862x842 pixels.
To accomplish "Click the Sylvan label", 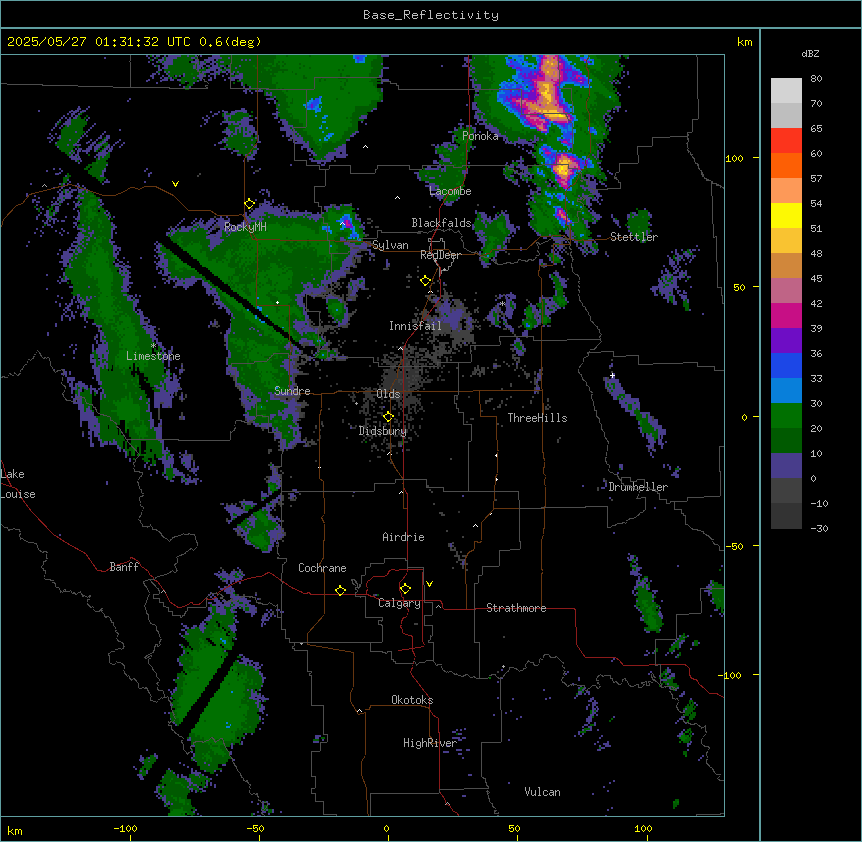I will [x=390, y=245].
